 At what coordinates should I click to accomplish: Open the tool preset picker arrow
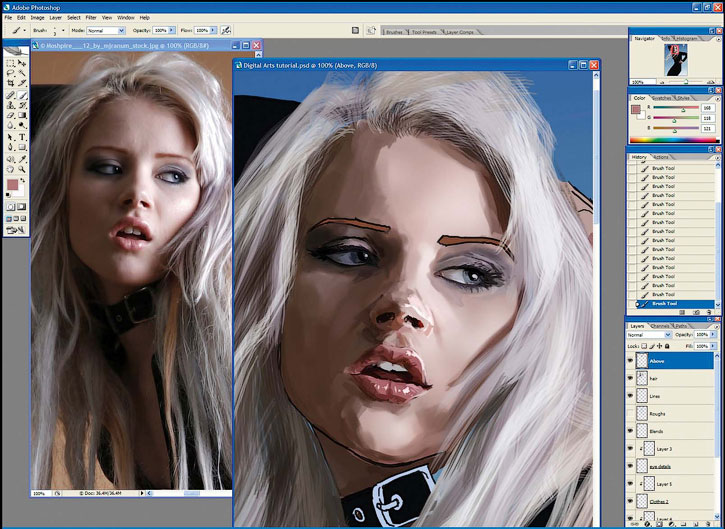25,31
